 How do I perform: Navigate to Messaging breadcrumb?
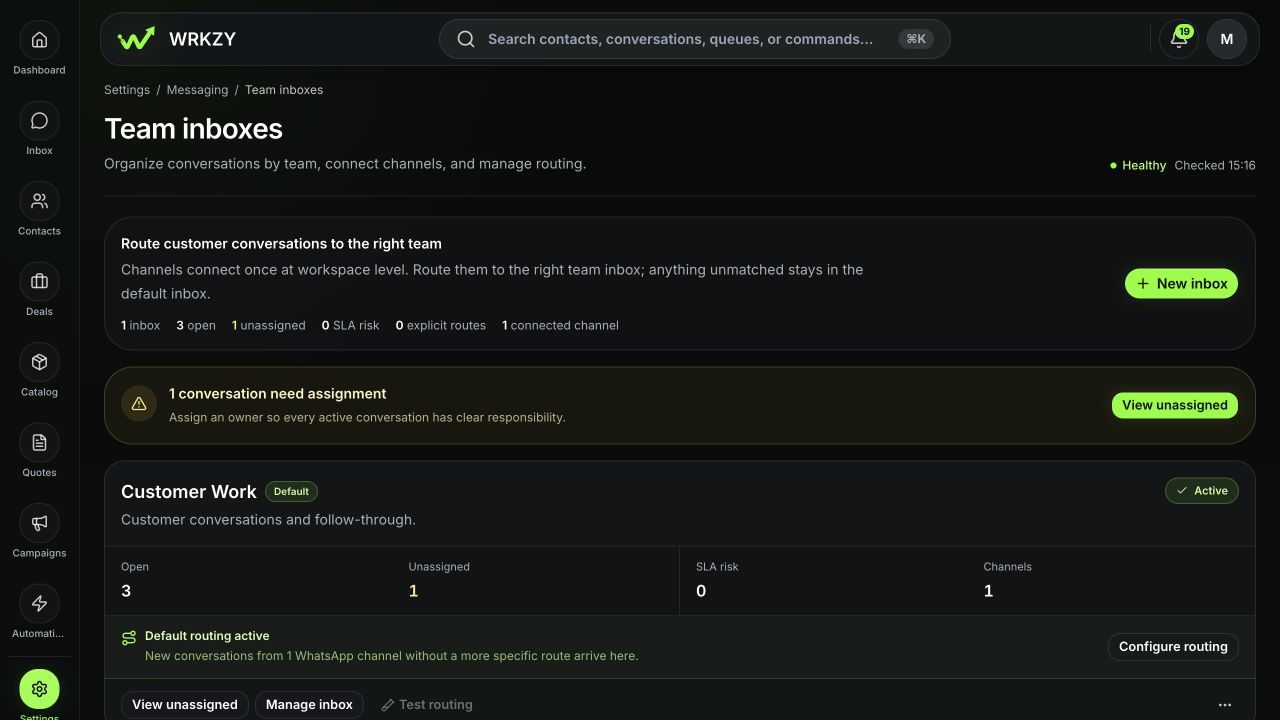click(x=197, y=90)
